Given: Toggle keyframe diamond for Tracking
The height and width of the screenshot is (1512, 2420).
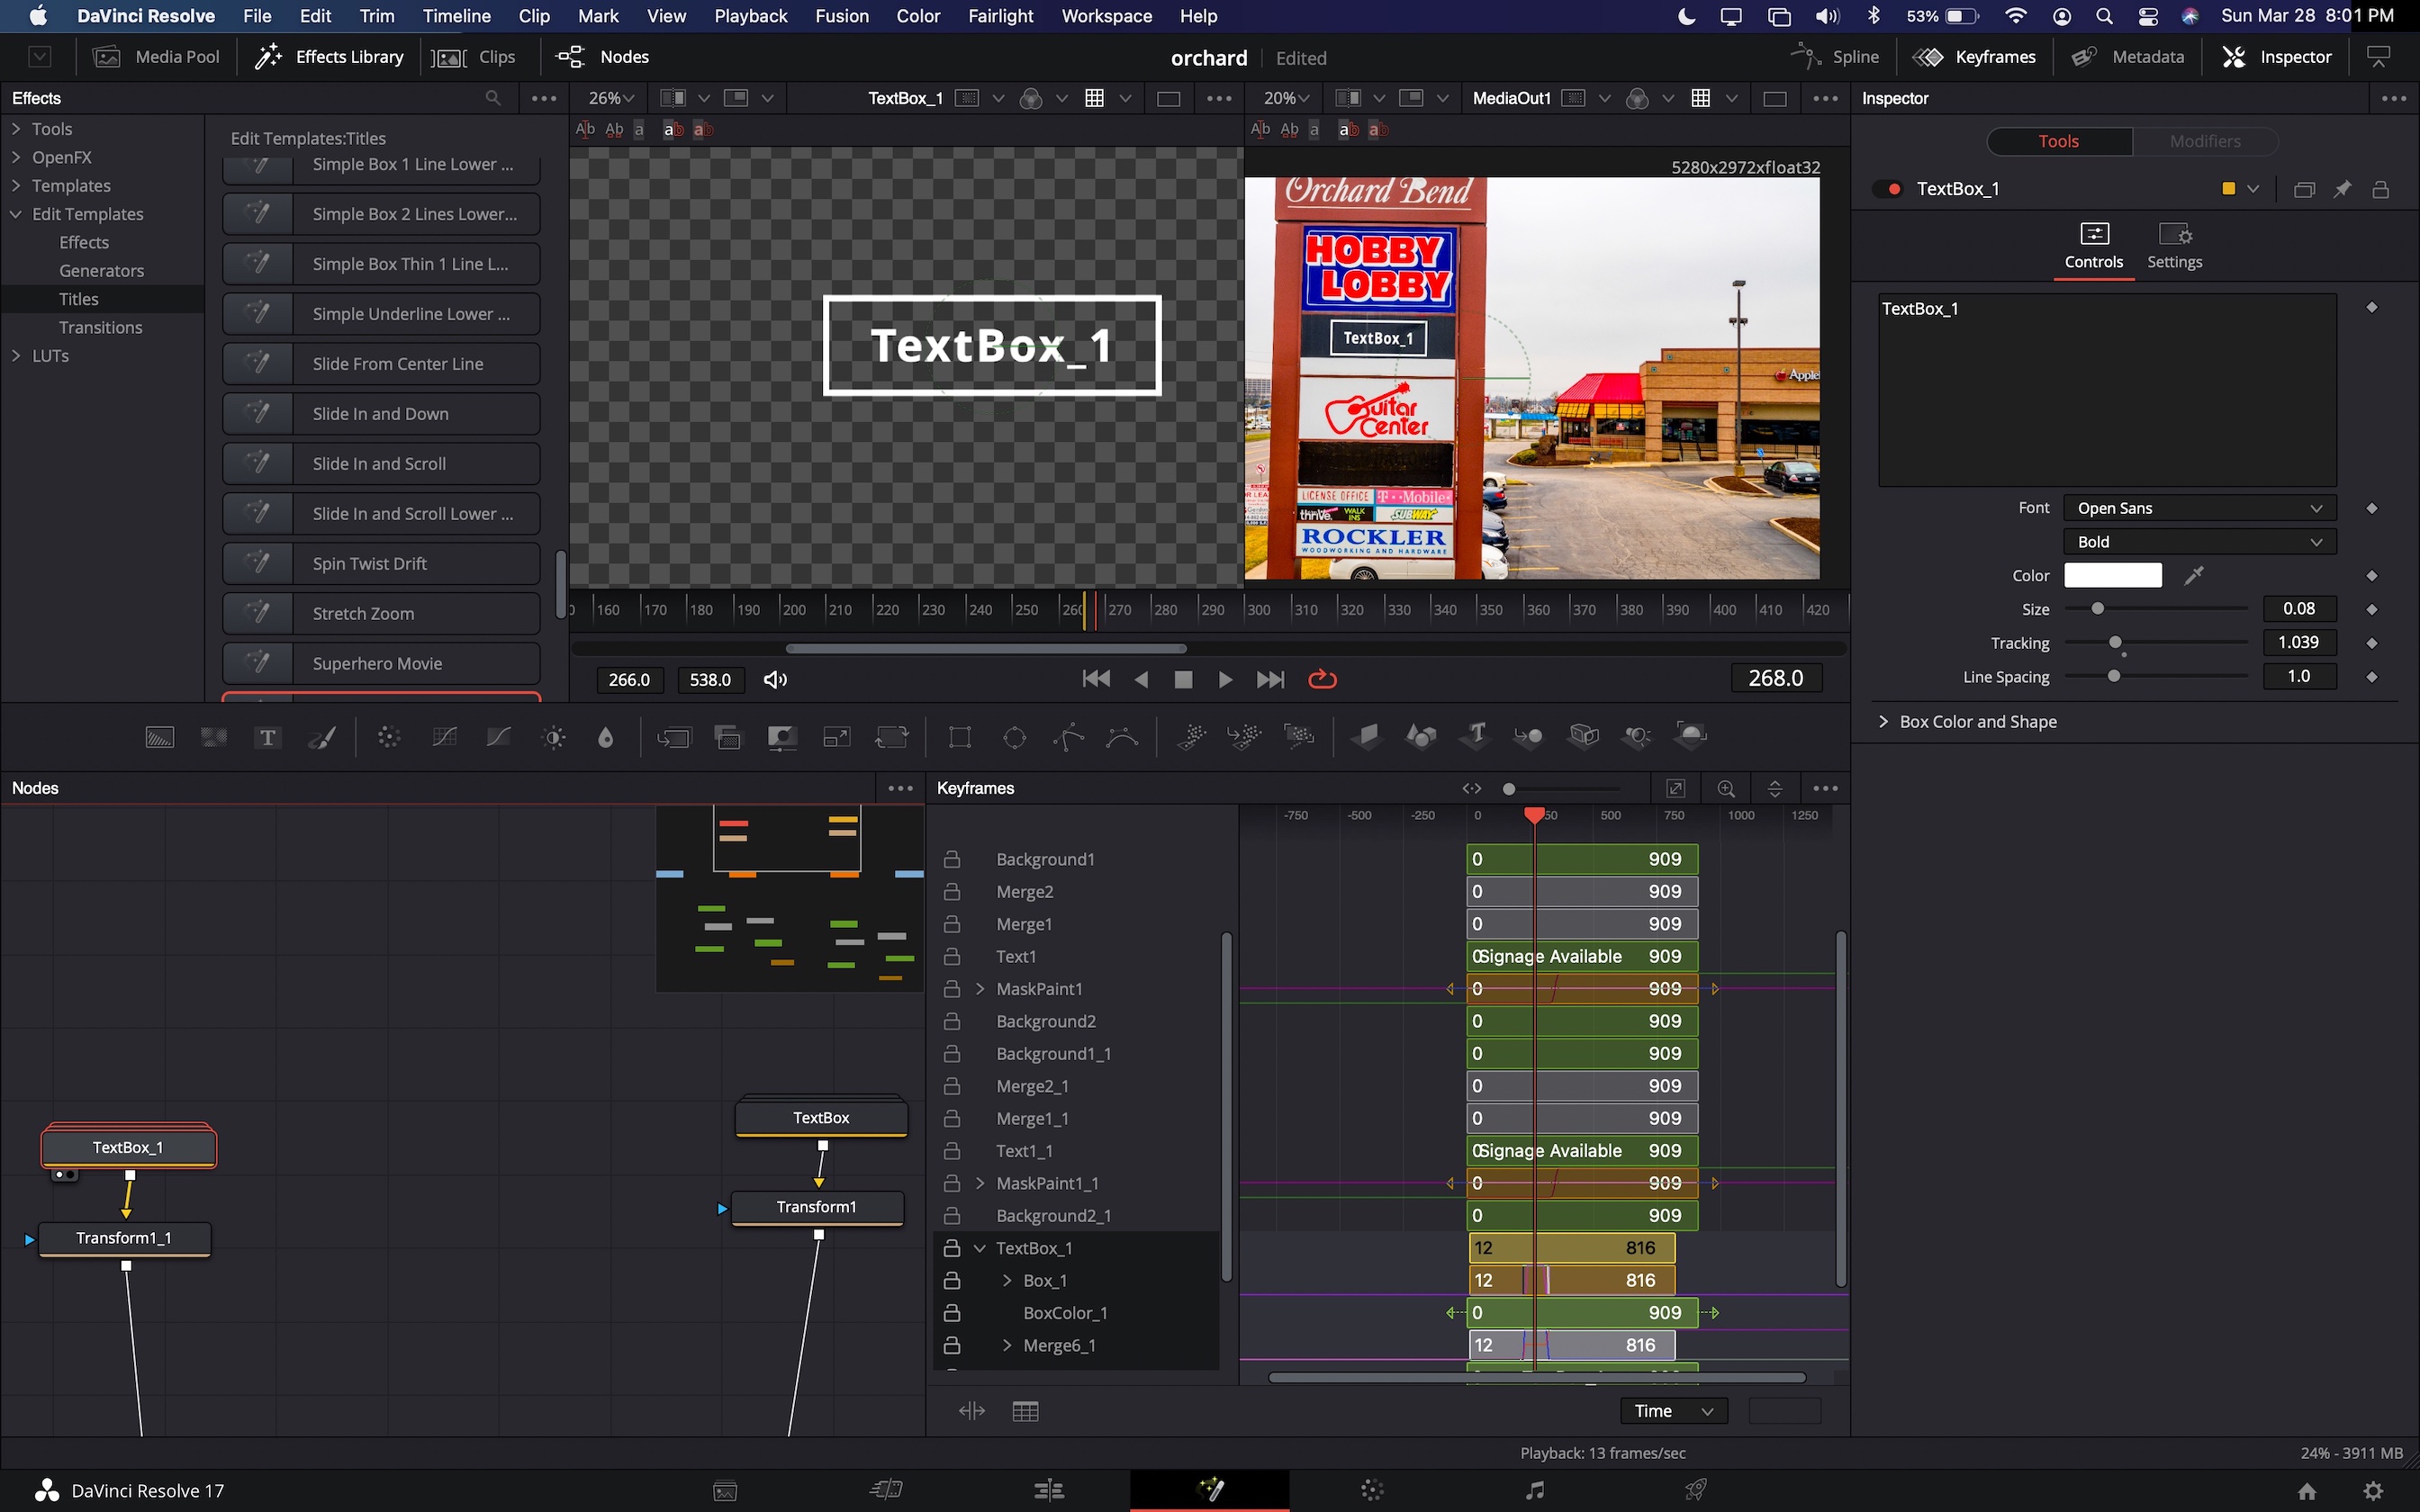Looking at the screenshot, I should 2372,643.
